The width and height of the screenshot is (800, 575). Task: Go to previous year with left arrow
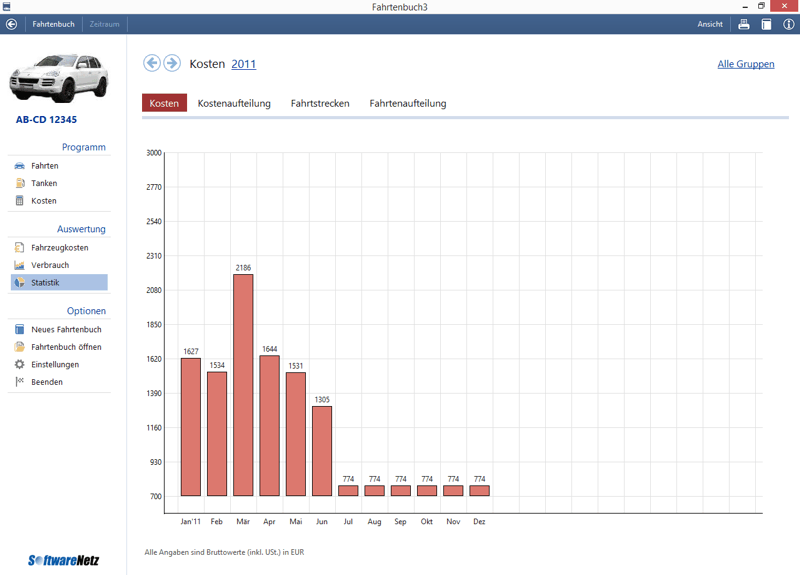(152, 63)
